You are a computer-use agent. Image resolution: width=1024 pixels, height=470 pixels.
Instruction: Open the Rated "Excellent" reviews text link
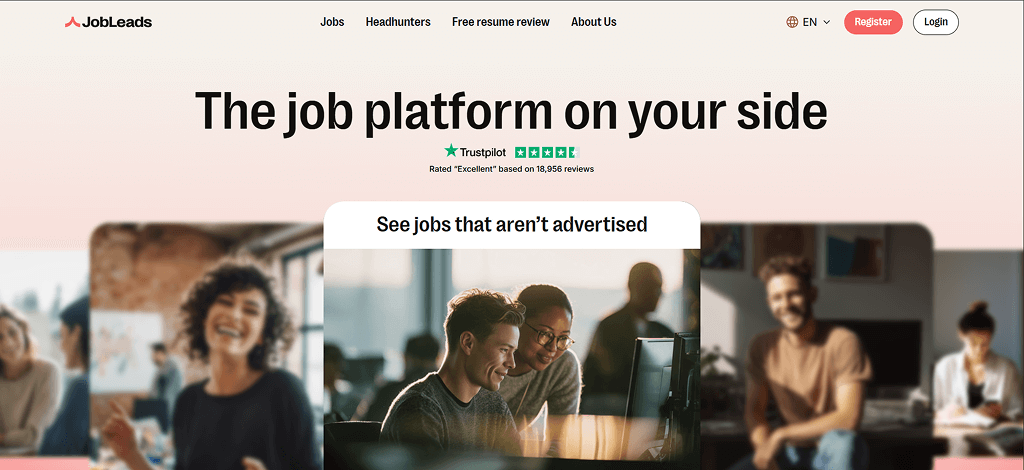coord(511,169)
